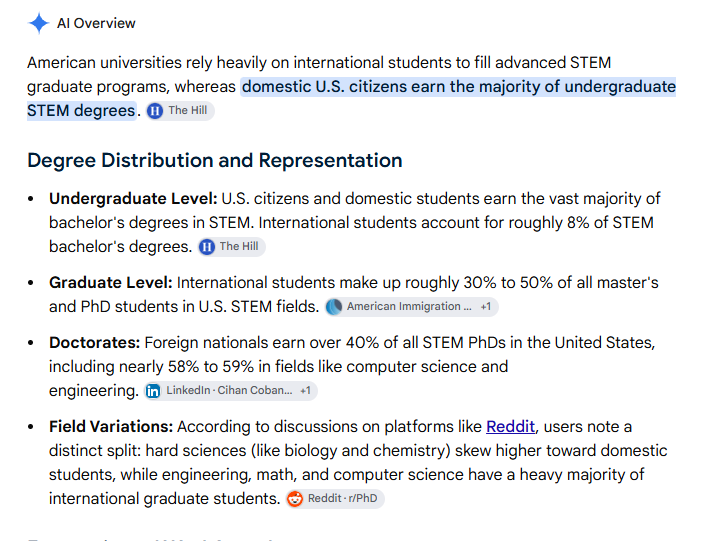Open The Hill icon after the intro paragraph
Image resolution: width=713 pixels, height=541 pixels.
pyautogui.click(x=155, y=111)
